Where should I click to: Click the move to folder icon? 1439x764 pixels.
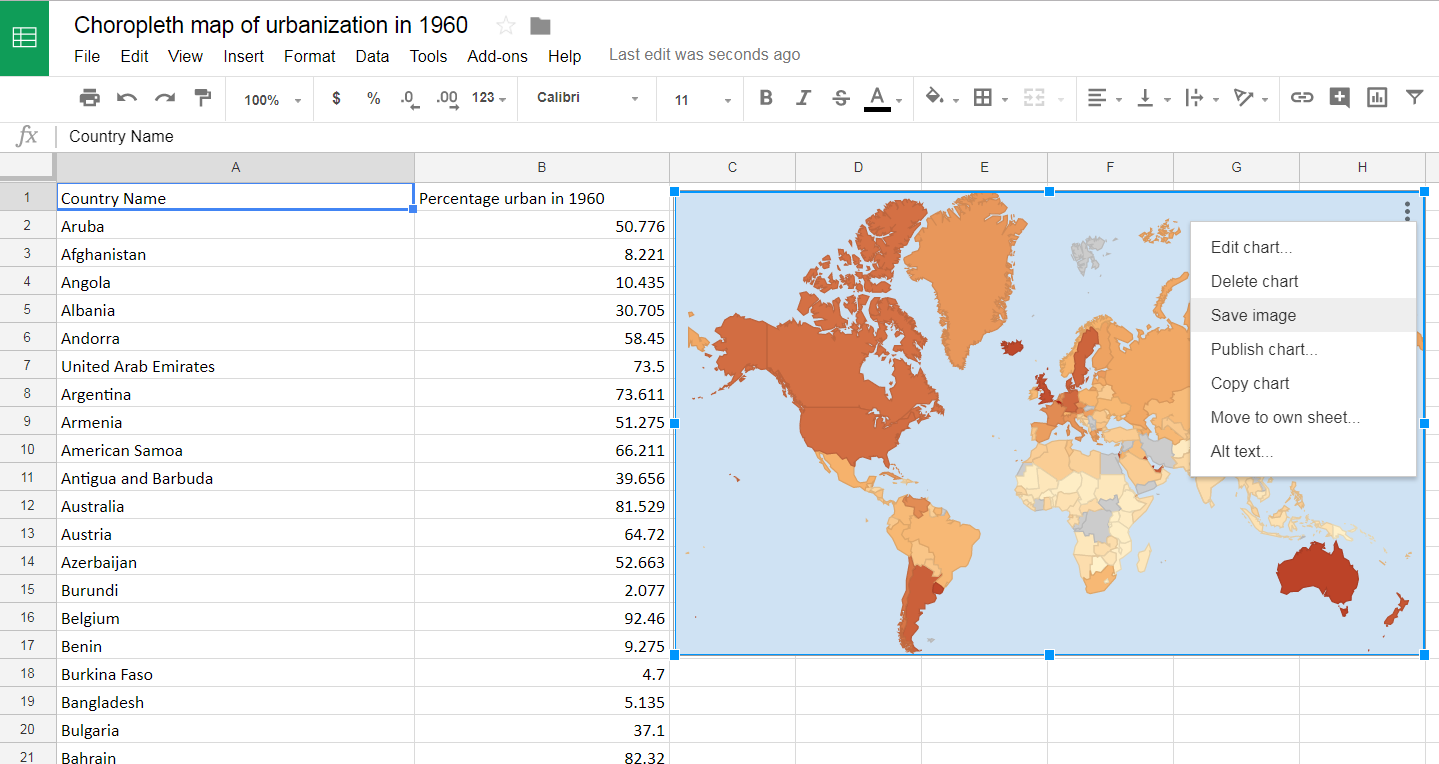pos(541,26)
